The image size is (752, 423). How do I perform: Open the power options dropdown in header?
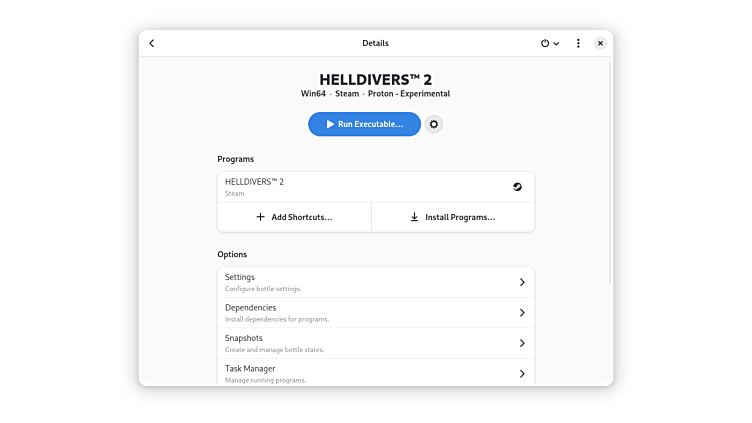click(x=549, y=43)
